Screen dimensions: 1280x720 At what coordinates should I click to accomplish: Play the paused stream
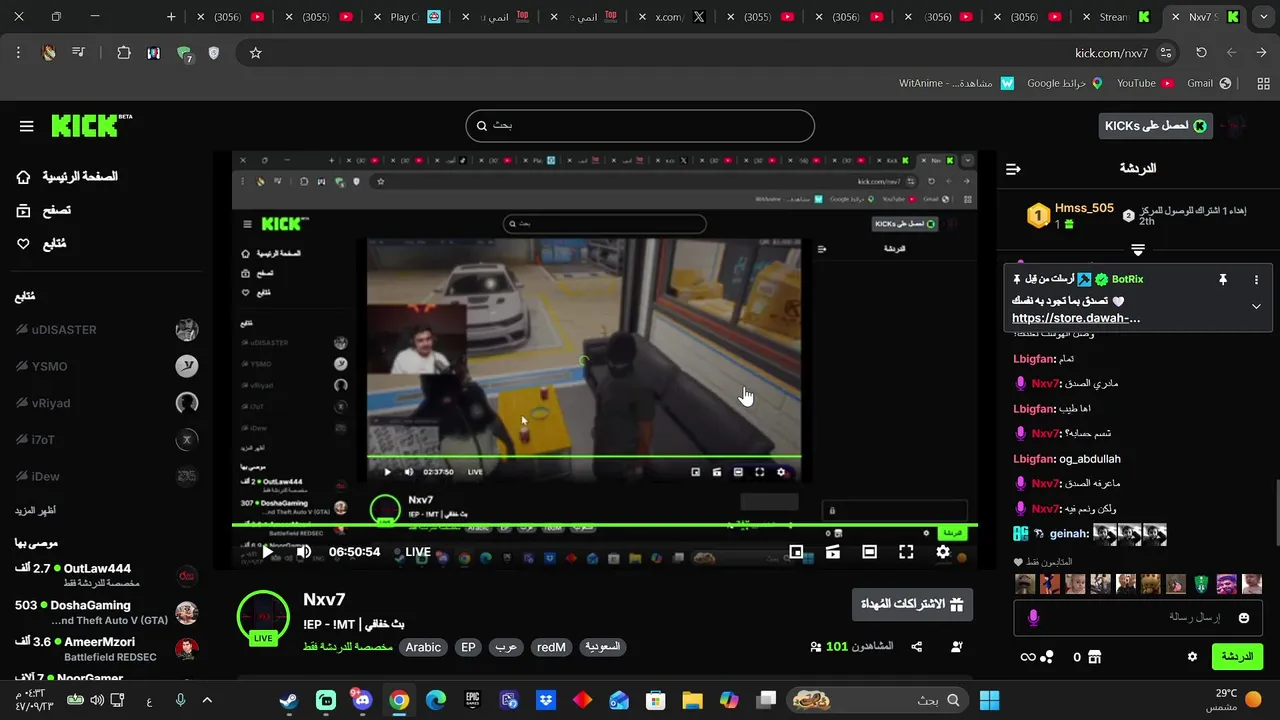coord(267,552)
